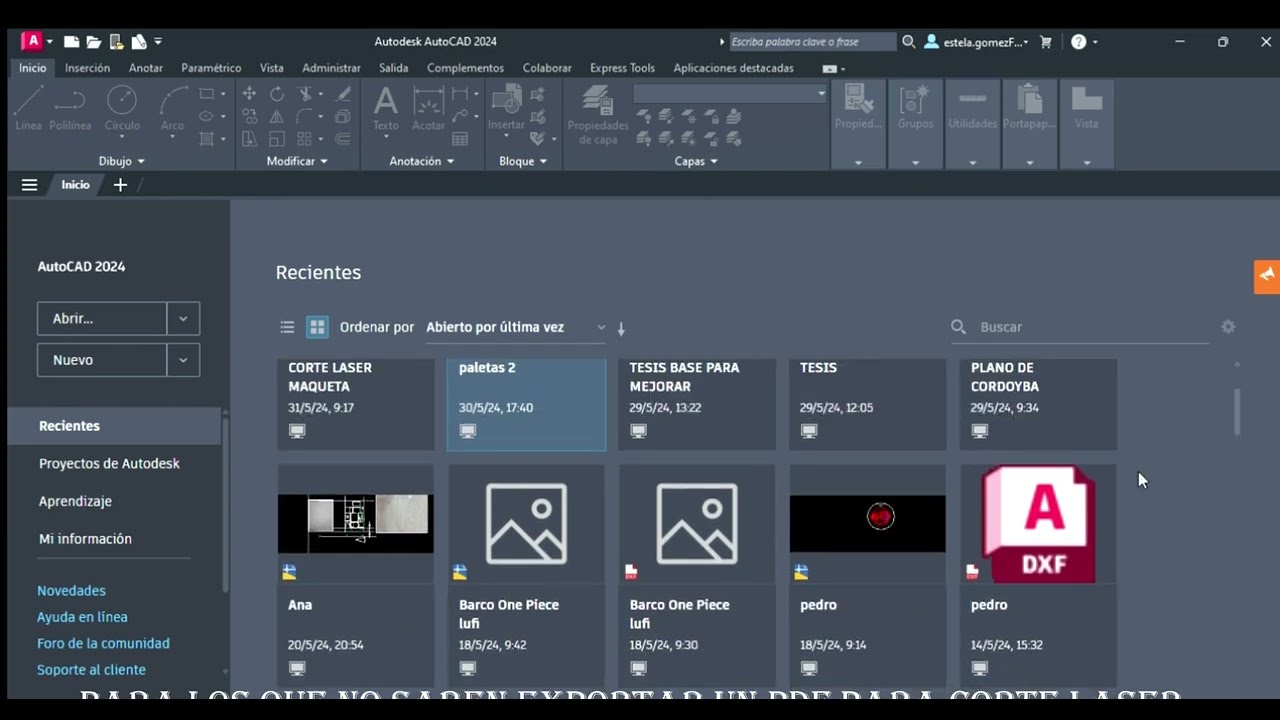
Task: Switch Recientes to list view
Action: tap(287, 327)
